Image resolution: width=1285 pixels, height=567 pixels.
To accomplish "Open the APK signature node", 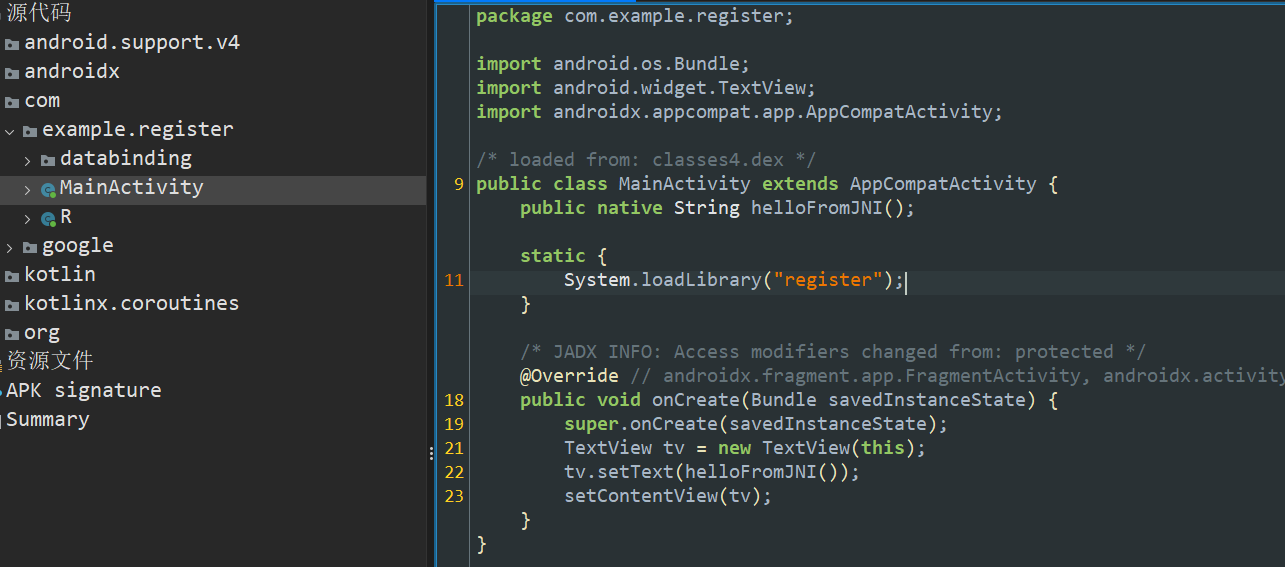I will (84, 391).
